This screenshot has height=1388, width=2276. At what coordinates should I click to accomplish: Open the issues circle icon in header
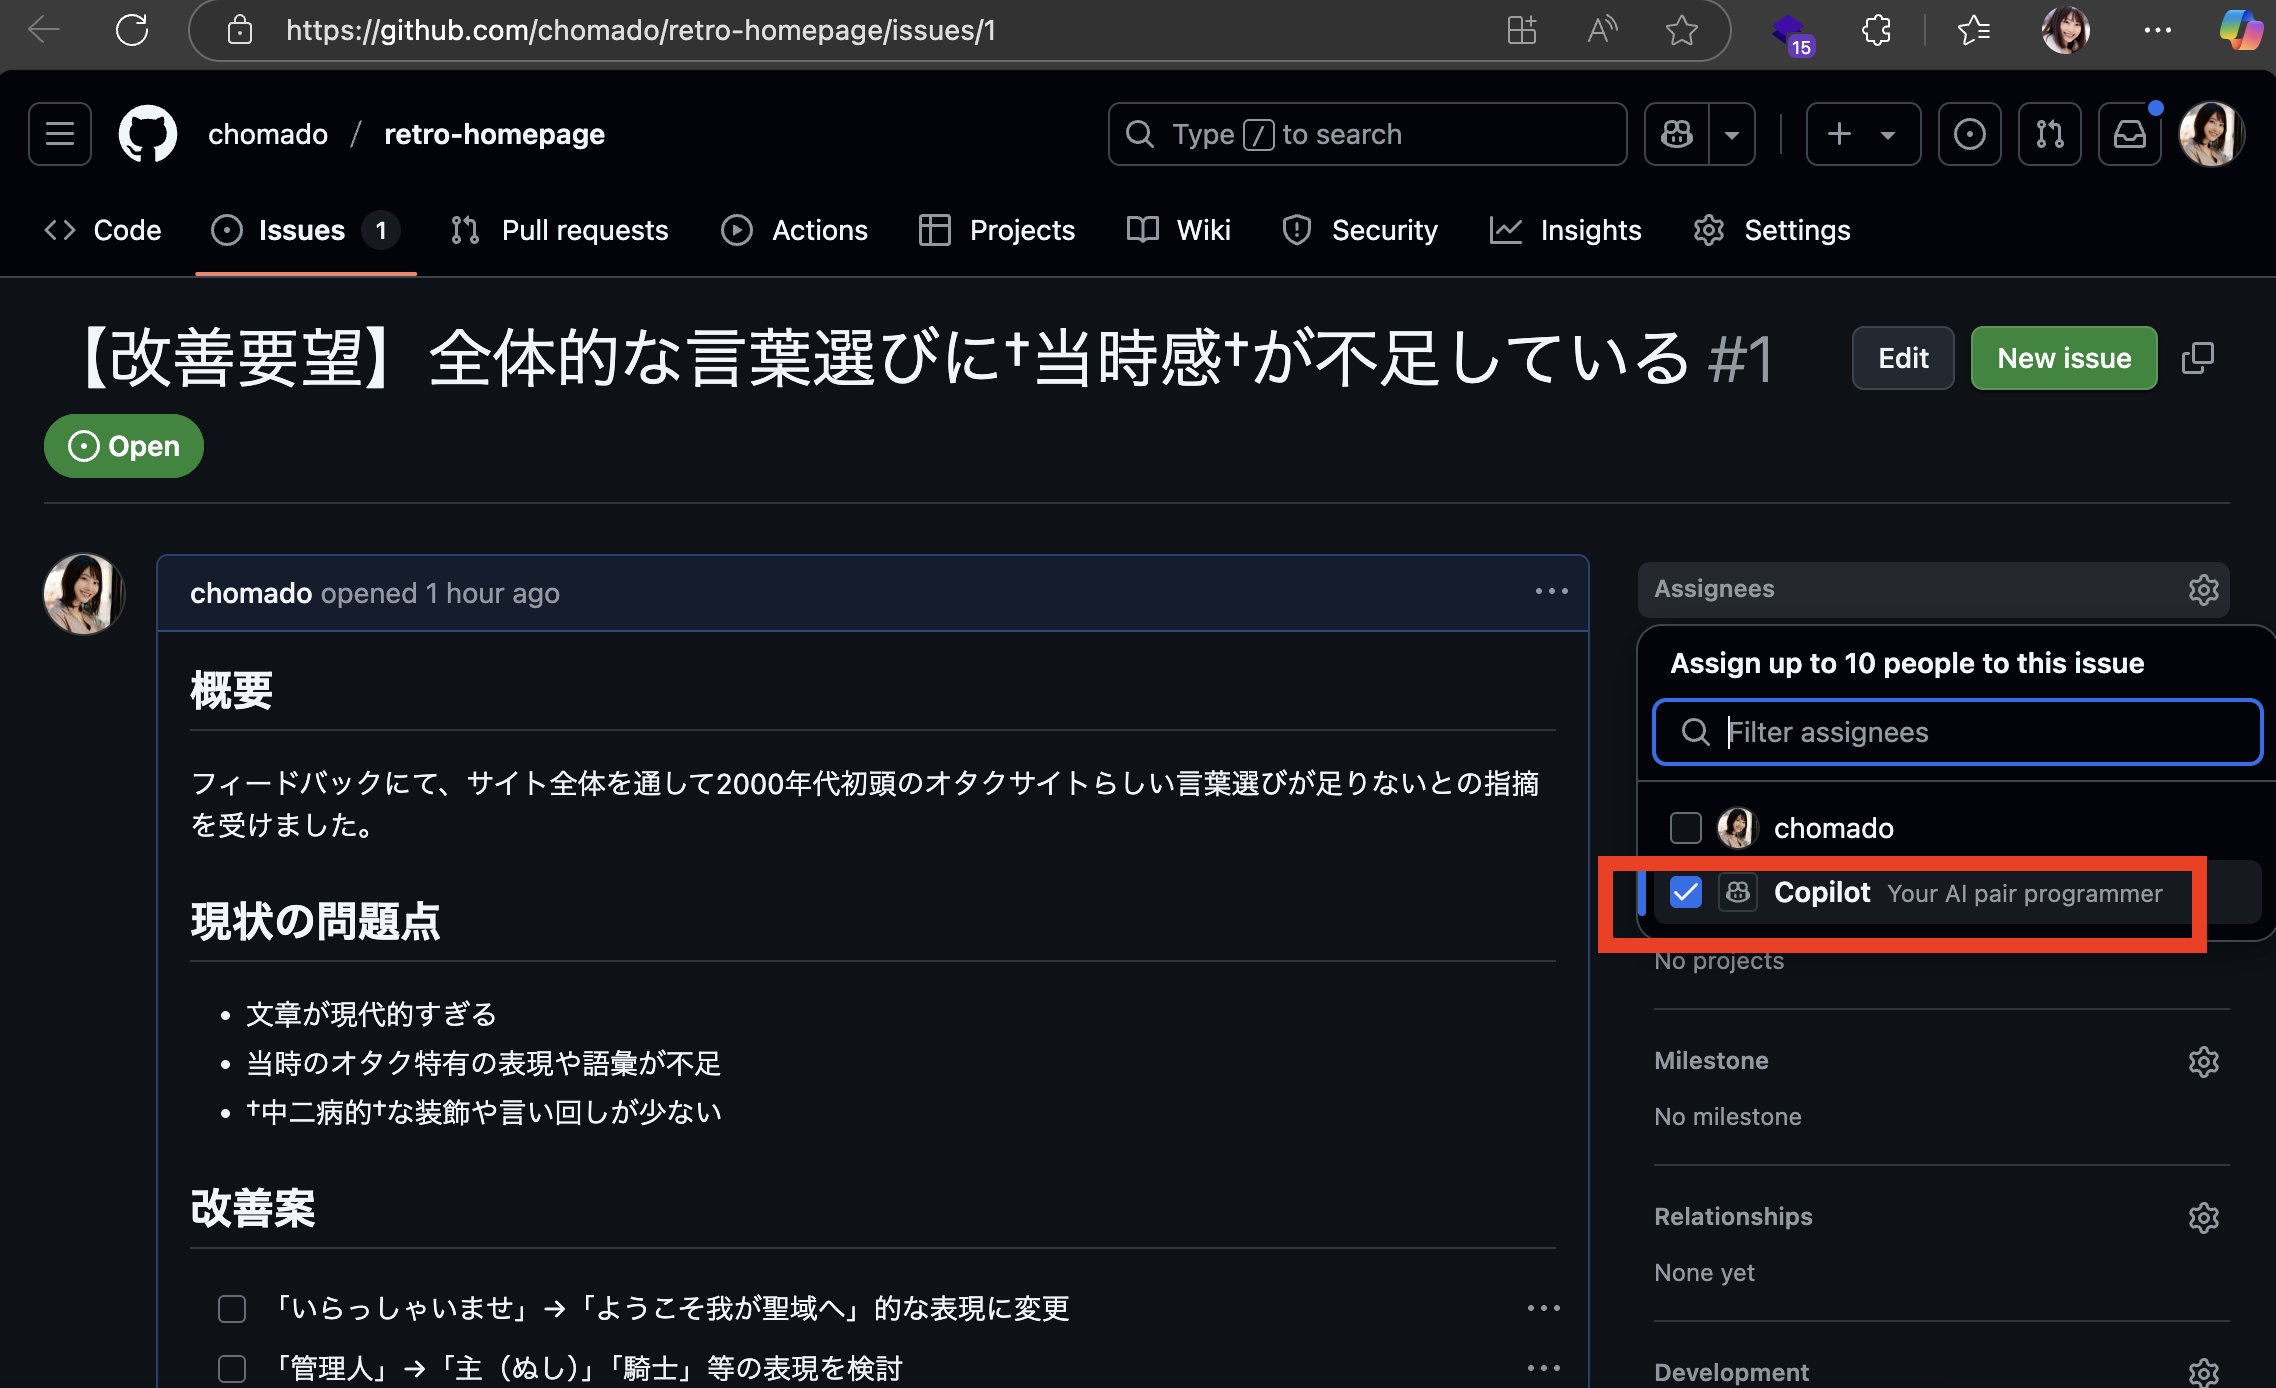1969,134
